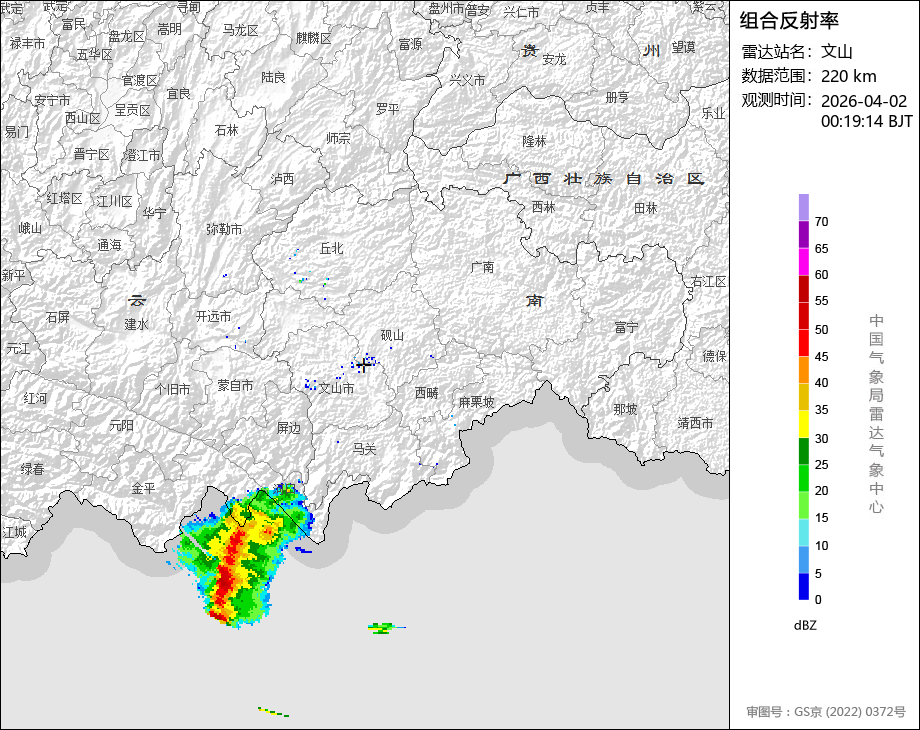Click the 组合反射率 title text

(x=789, y=21)
